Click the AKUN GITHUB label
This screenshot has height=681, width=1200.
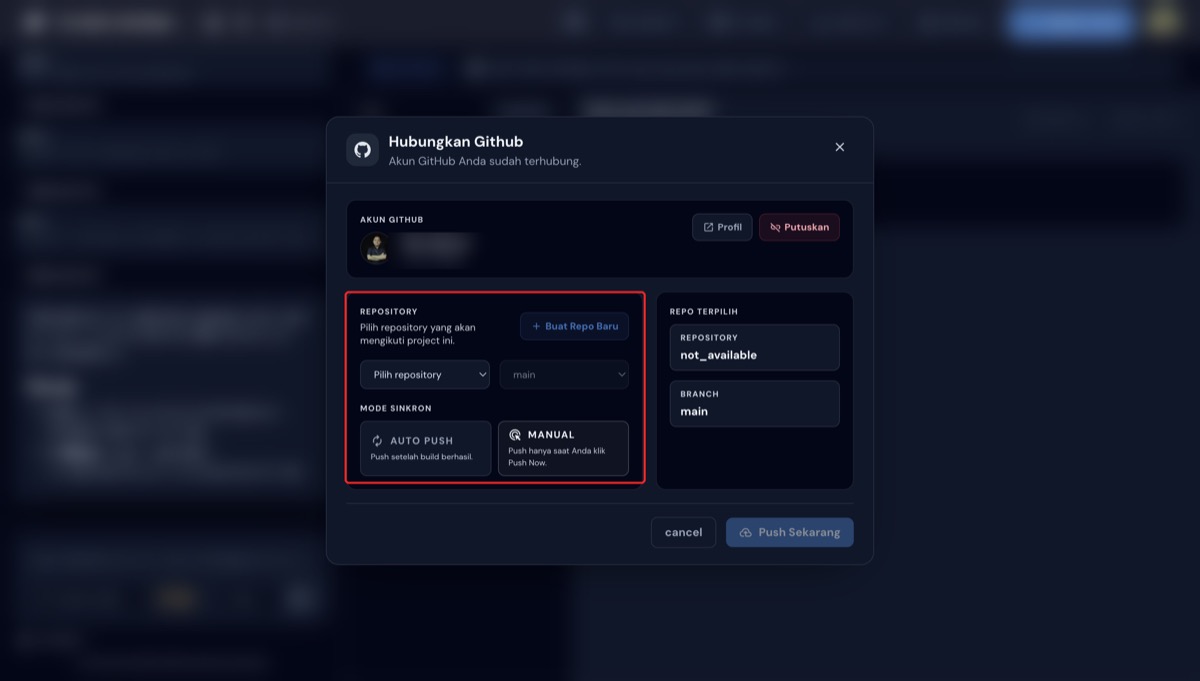(391, 220)
